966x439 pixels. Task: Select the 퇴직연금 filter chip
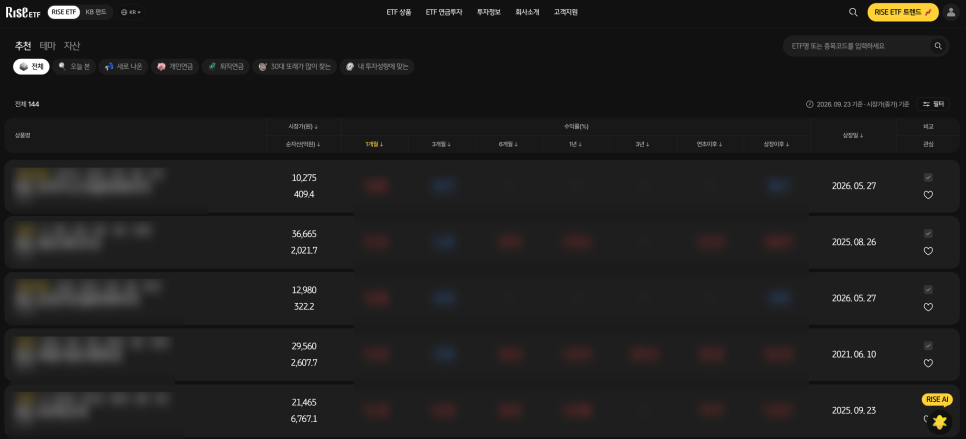(x=225, y=66)
